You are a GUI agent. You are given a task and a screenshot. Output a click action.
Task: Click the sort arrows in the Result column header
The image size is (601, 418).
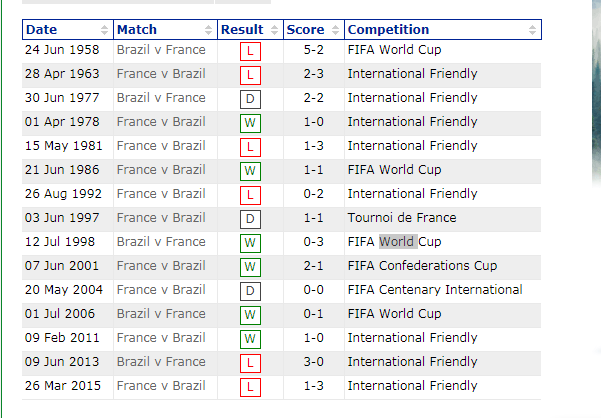[x=275, y=30]
